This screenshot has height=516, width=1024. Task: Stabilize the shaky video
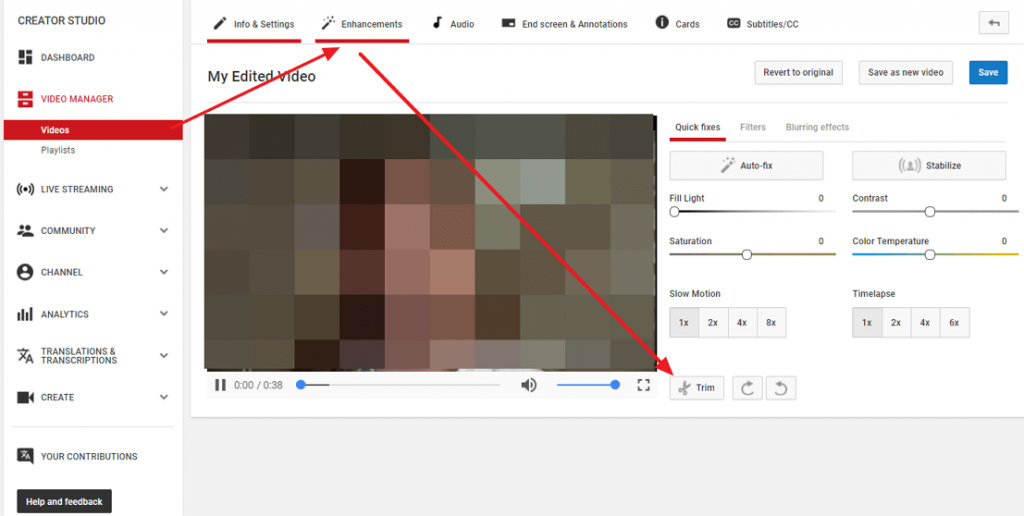coord(929,165)
